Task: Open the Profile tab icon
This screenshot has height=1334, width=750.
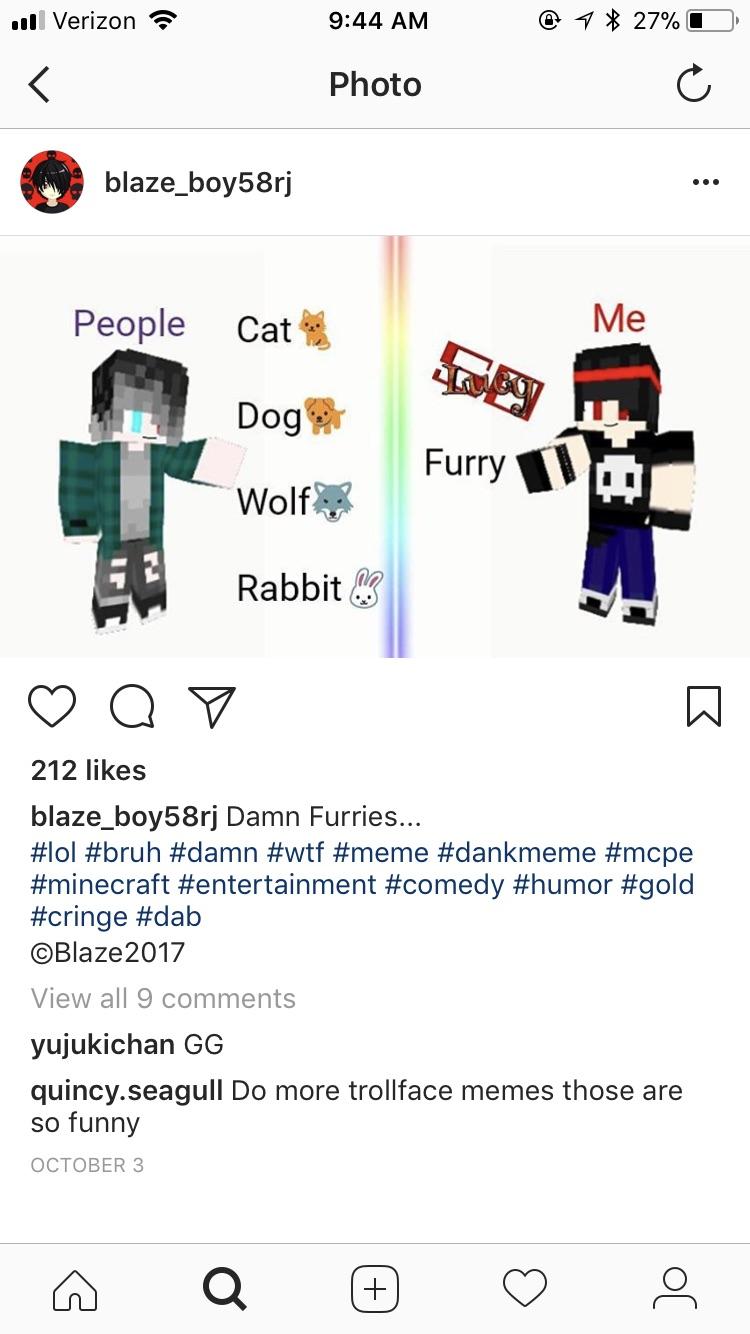Action: pyautogui.click(x=675, y=1288)
